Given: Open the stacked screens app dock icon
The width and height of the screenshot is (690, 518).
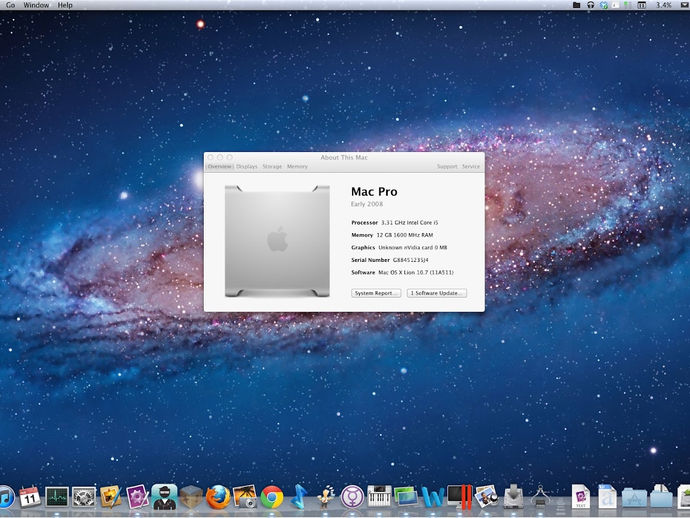Looking at the screenshot, I should pyautogui.click(x=406, y=497).
